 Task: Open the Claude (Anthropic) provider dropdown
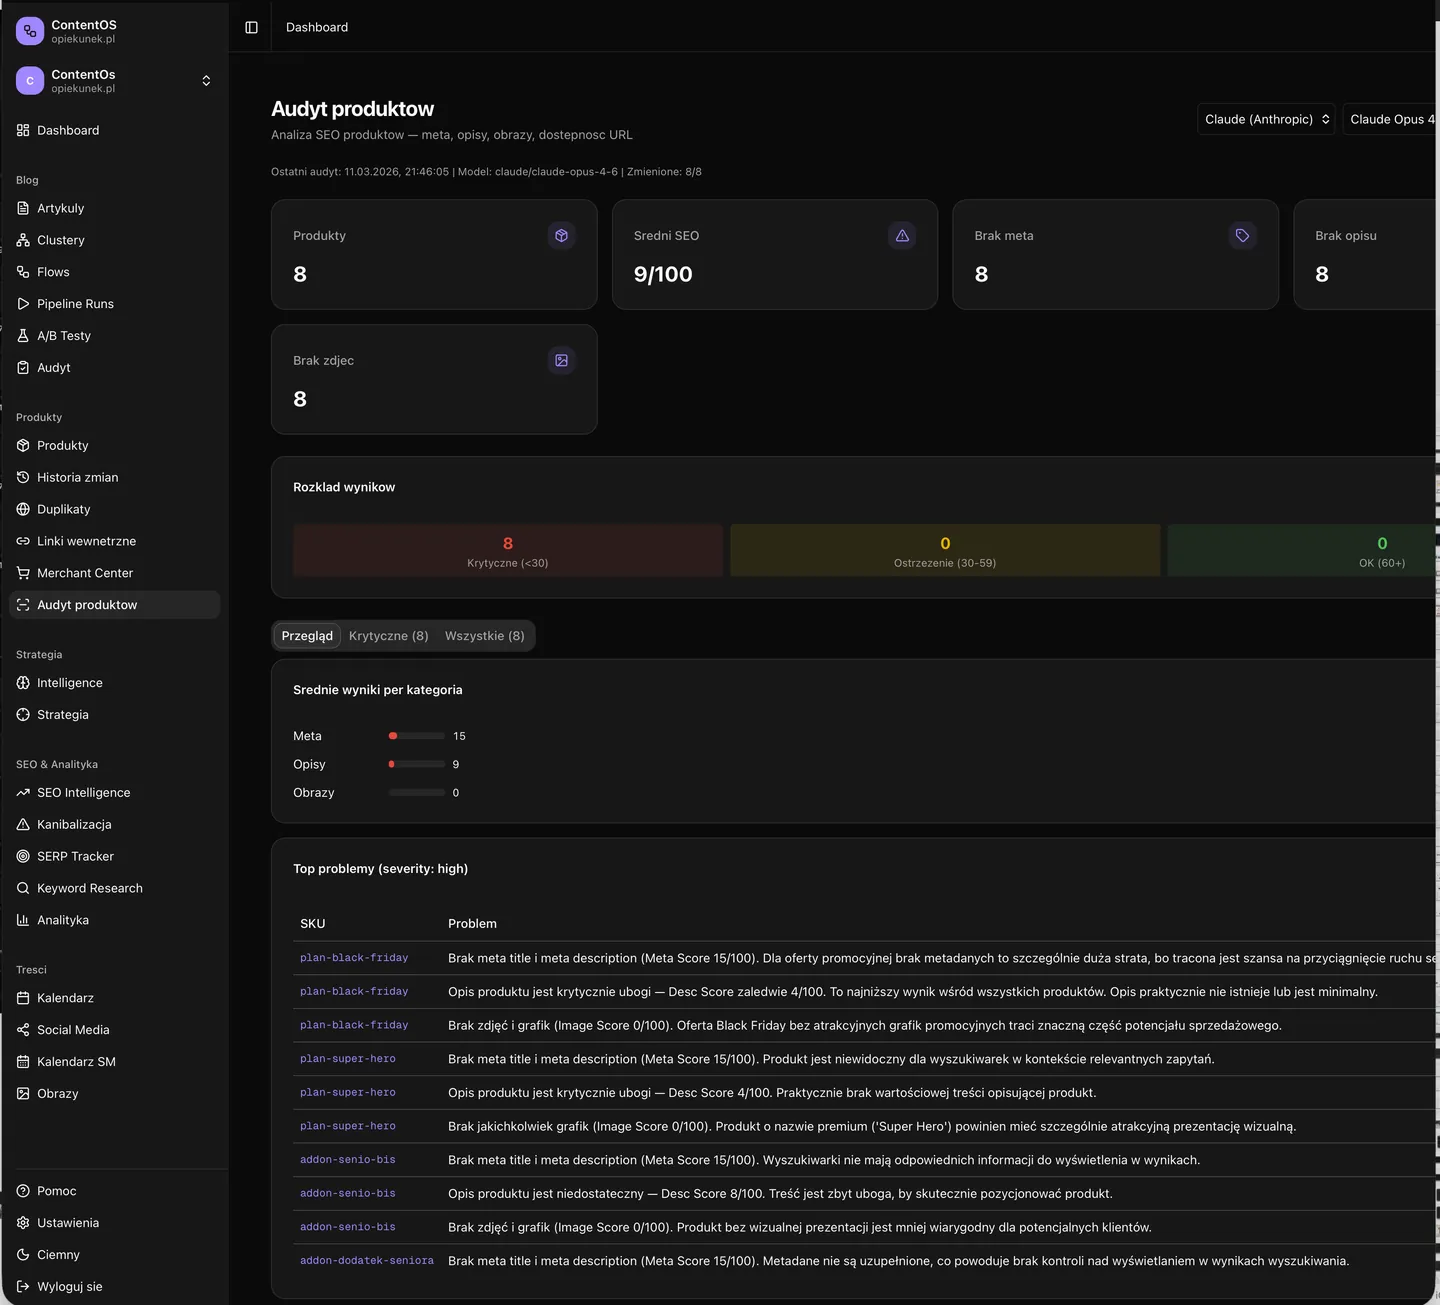point(1266,119)
